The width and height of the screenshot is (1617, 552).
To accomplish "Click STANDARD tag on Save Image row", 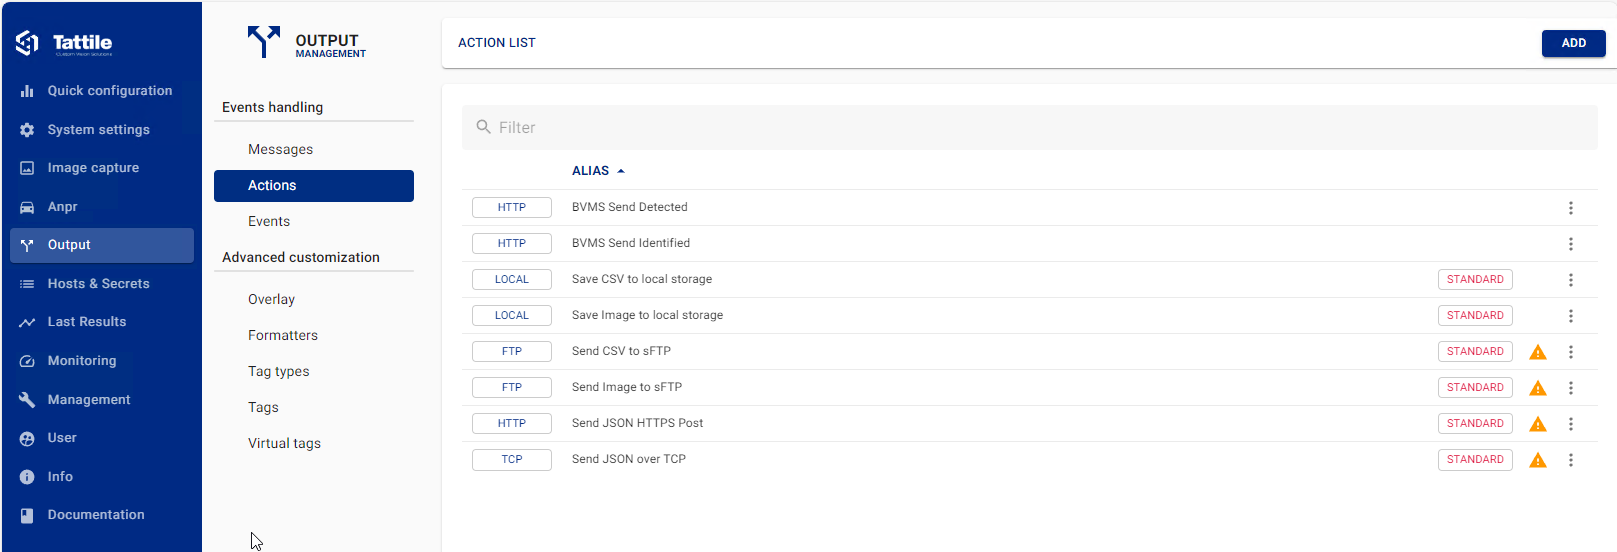I will (1475, 316).
